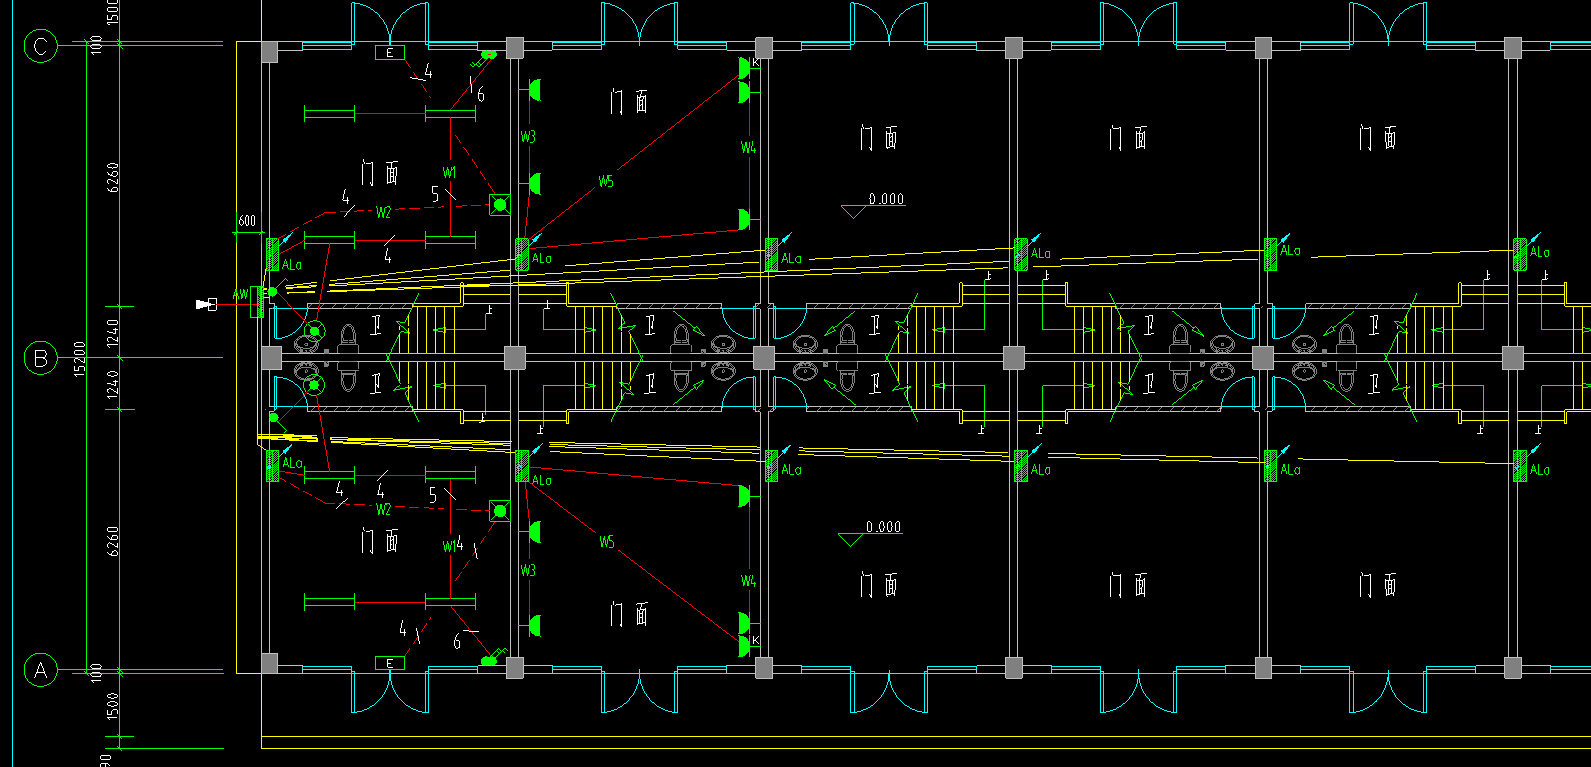This screenshot has height=767, width=1591.
Task: Click the upper W4 circuit label
Action: [x=748, y=148]
